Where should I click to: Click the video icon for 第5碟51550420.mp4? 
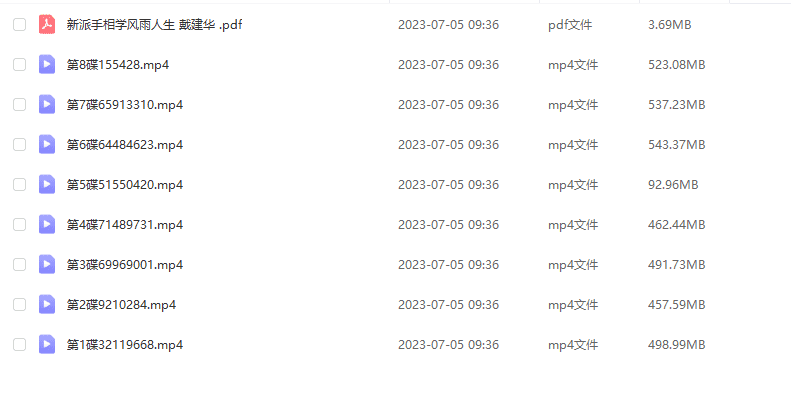[x=47, y=184]
